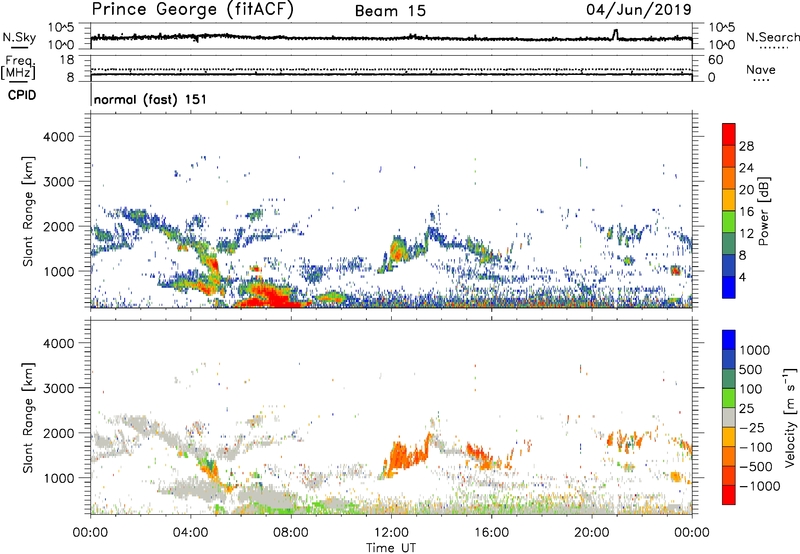Click the 'N.Search' legend label
The height and width of the screenshot is (554, 800).
(772, 37)
